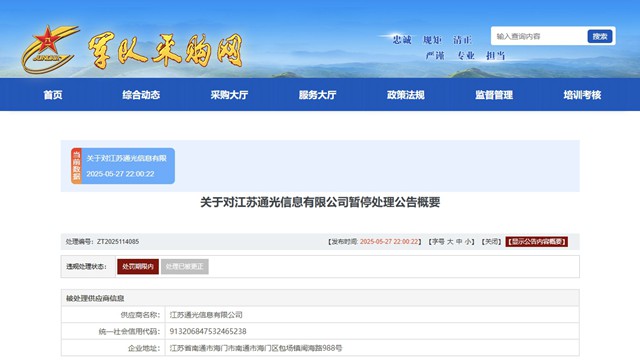Select the 处罚期限内 status button
The width and height of the screenshot is (640, 360).
click(138, 267)
